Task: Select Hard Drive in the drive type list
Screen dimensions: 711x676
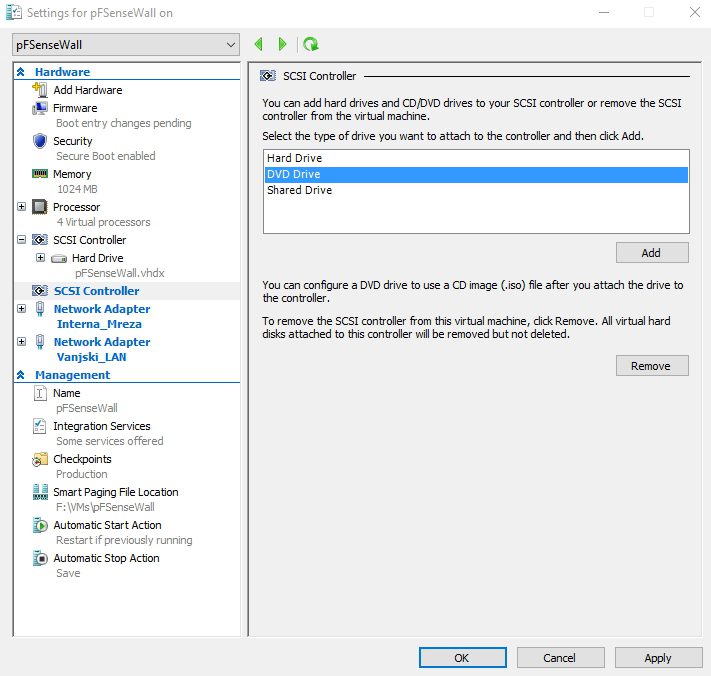Action: [x=294, y=158]
